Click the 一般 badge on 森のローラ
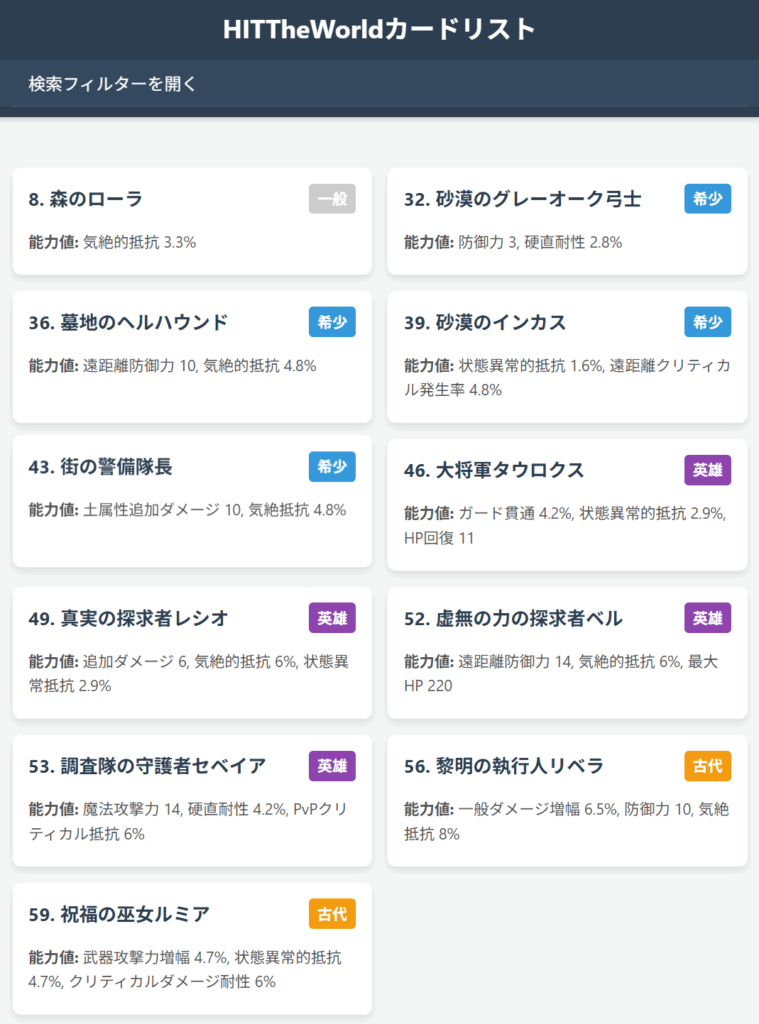This screenshot has height=1024, width=759. (x=332, y=199)
